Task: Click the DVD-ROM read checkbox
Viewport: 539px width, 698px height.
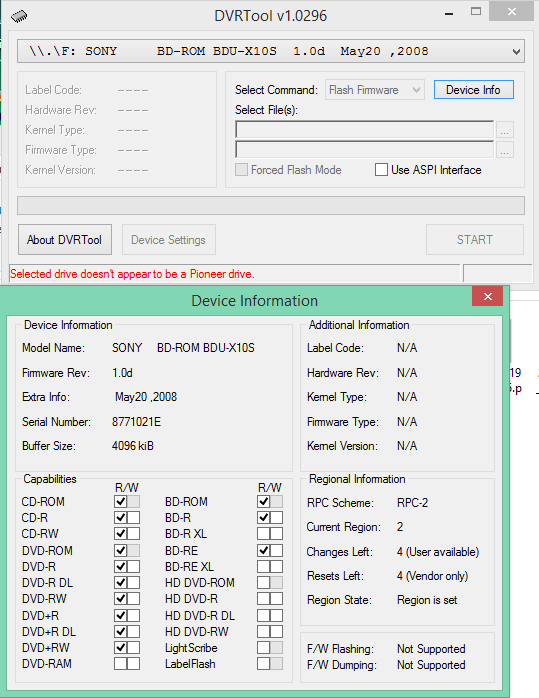Action: pos(120,551)
